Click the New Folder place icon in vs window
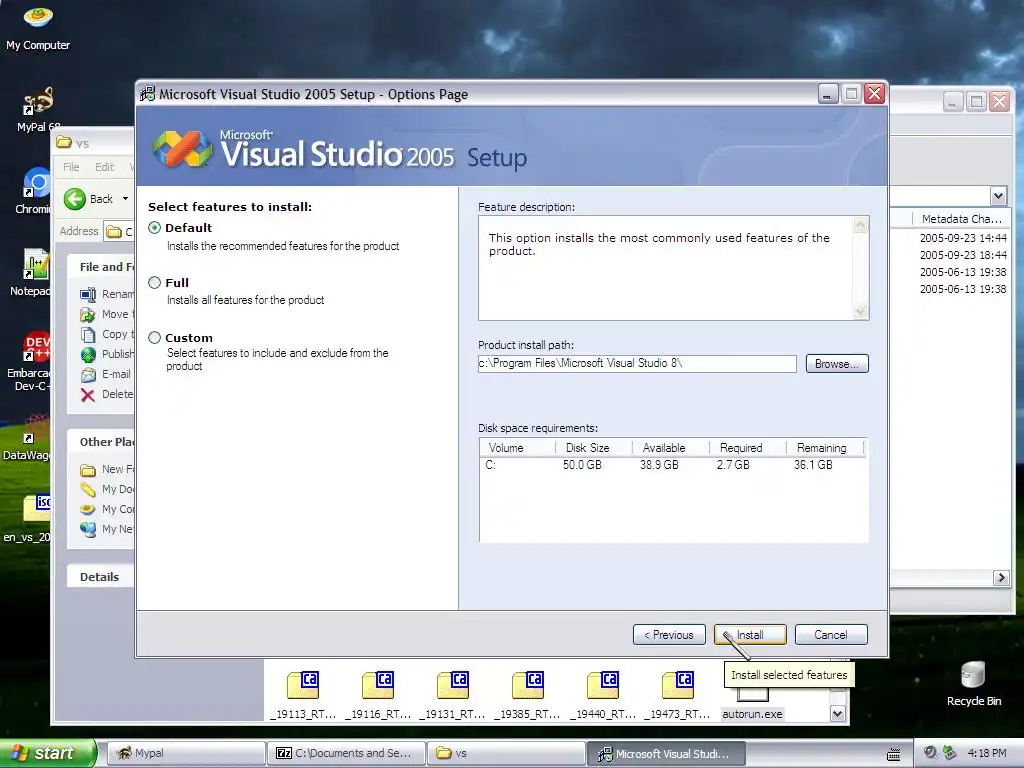Viewport: 1024px width, 768px height. [x=88, y=470]
